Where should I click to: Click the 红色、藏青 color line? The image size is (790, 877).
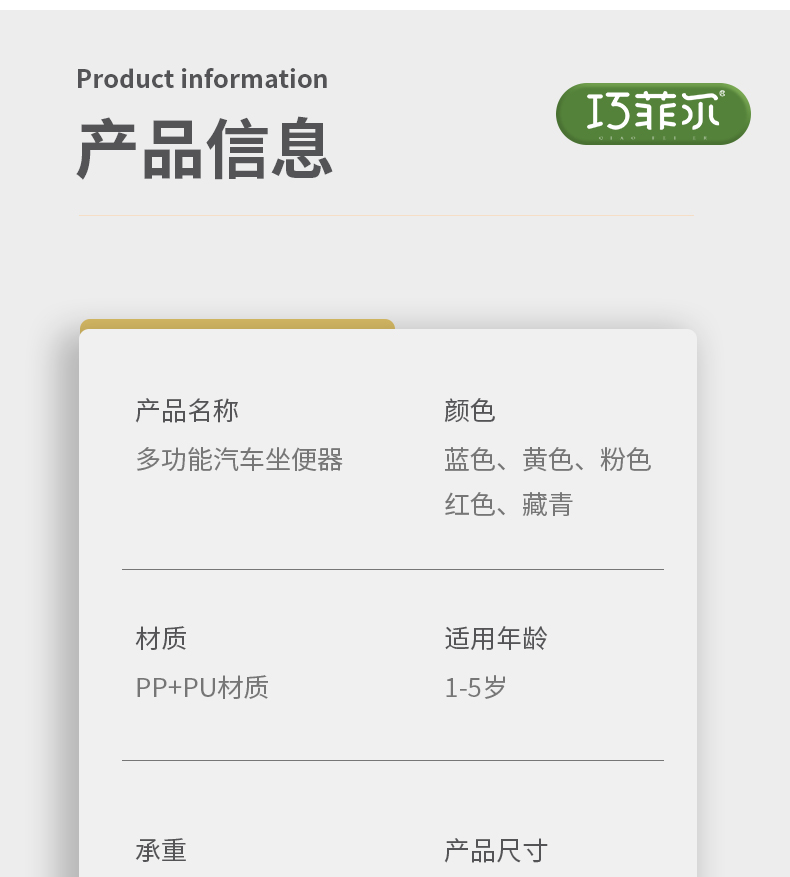(x=509, y=504)
